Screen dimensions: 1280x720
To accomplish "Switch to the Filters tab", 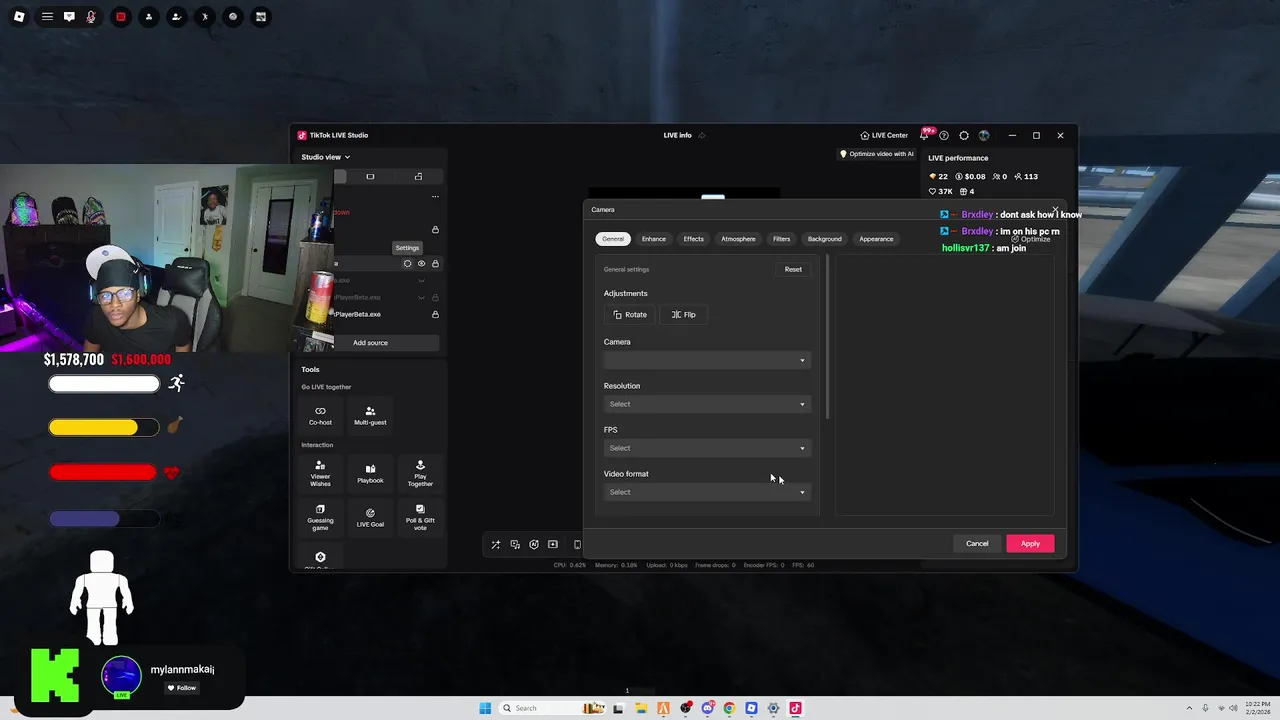I will click(782, 239).
